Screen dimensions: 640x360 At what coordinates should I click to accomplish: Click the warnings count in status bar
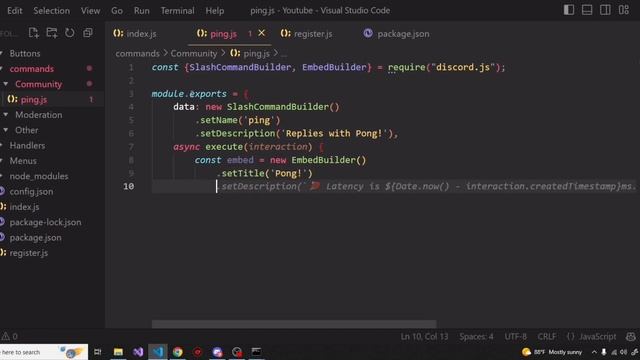coord(9,337)
